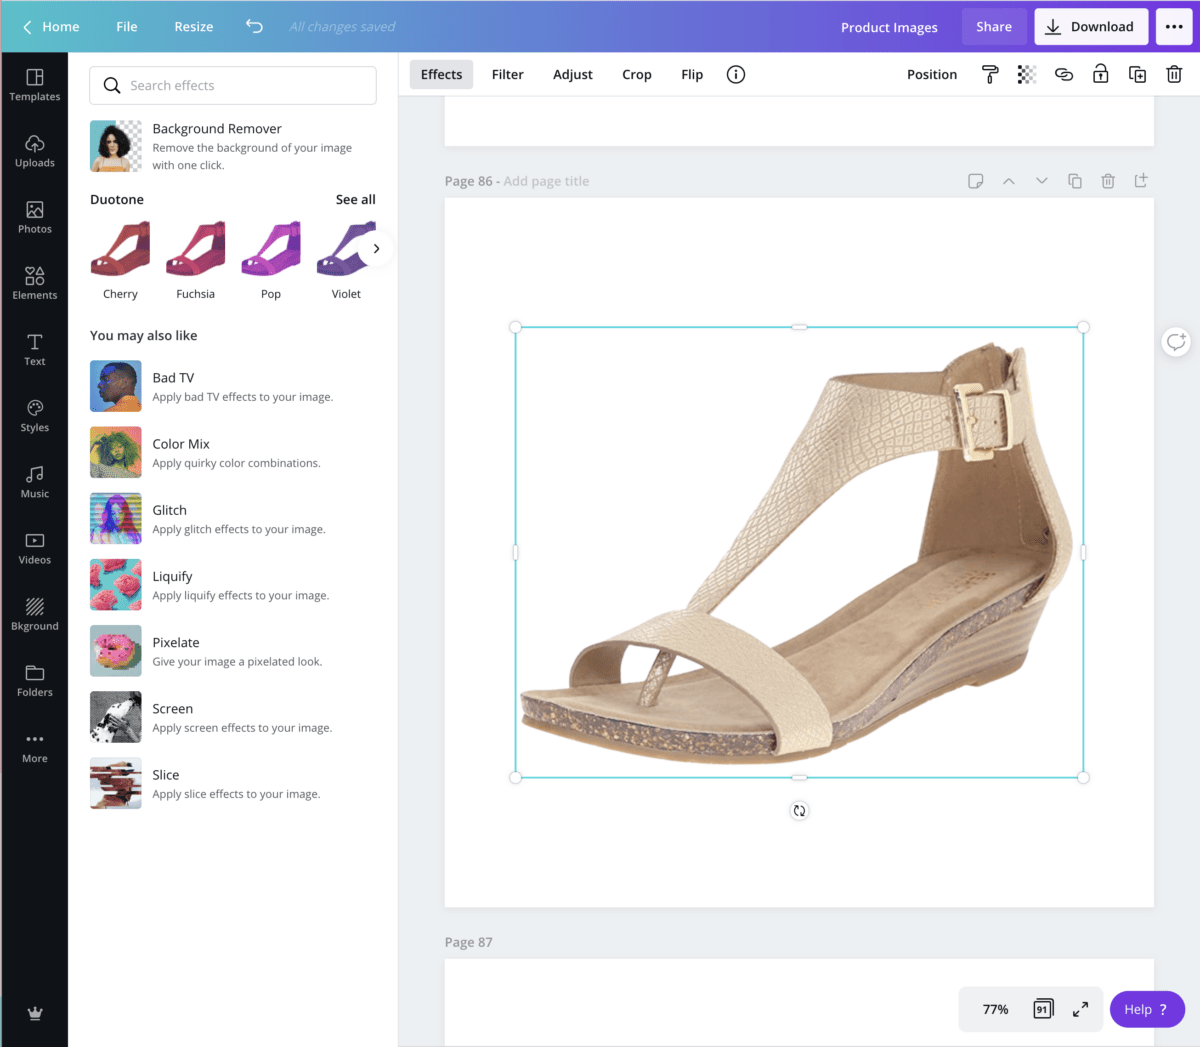Toggle the lock icon for the image
1200x1047 pixels.
tap(1100, 74)
